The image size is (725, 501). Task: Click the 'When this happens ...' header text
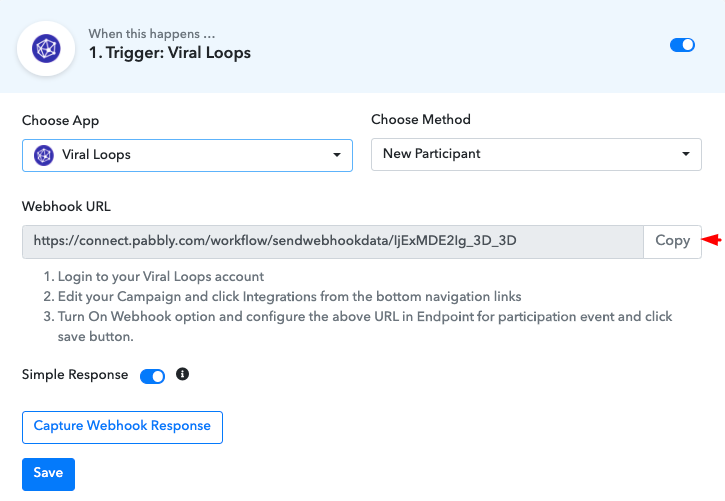(x=152, y=34)
